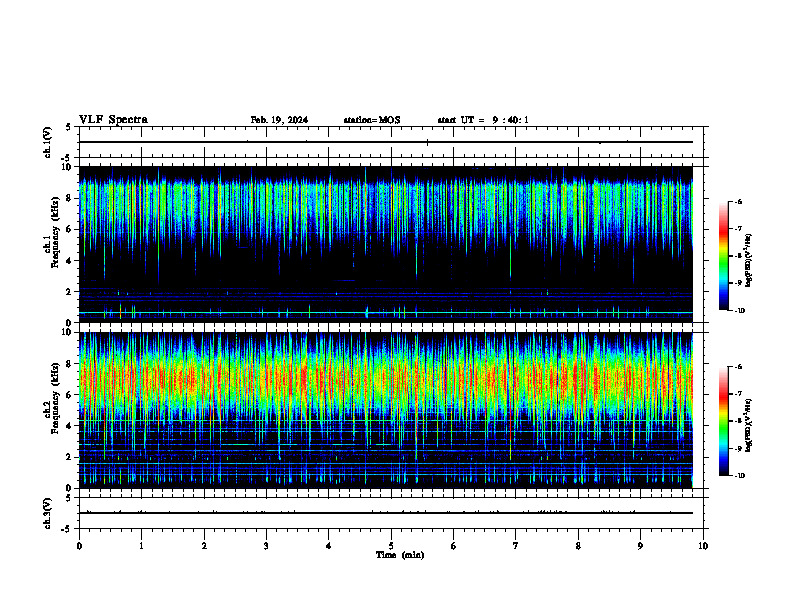792x612 pixels.
Task: Click the "start UT = 9 : 40: 1" text
Action: pyautogui.click(x=483, y=120)
